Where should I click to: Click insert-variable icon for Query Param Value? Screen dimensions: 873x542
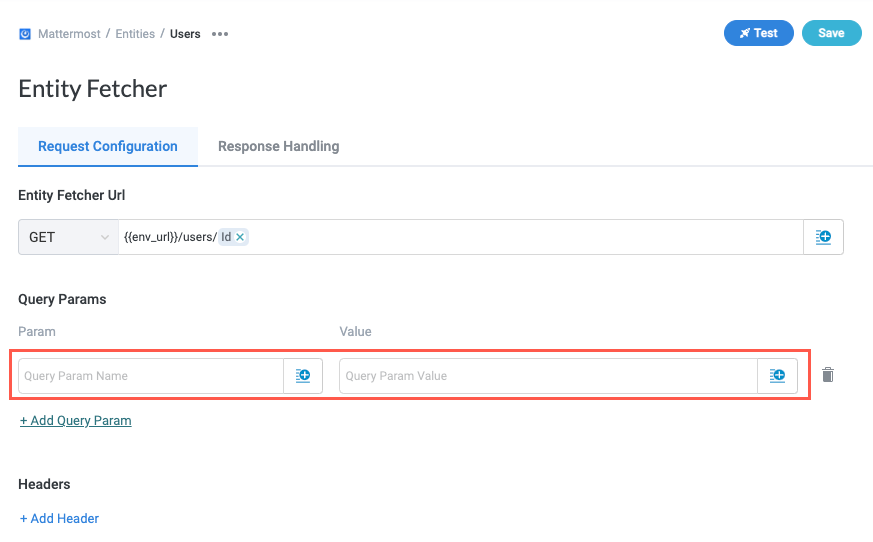point(777,376)
